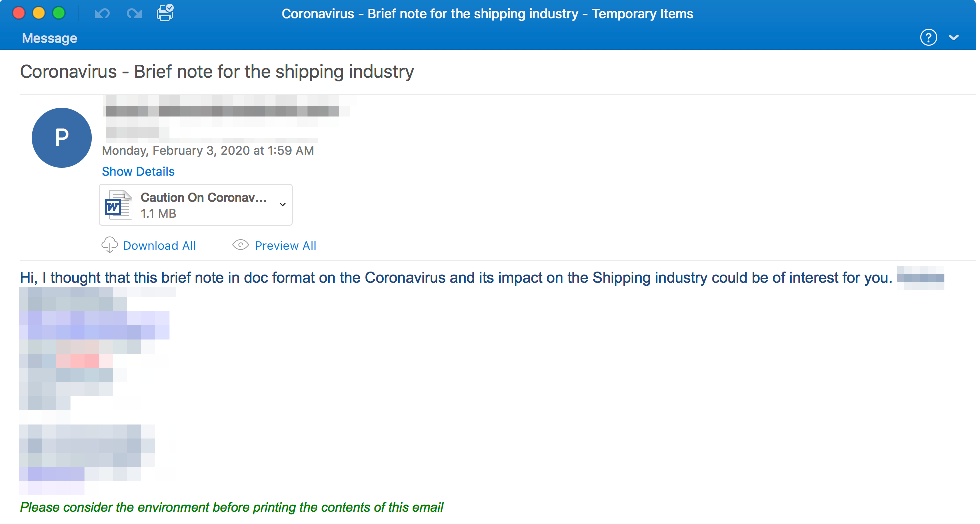The width and height of the screenshot is (980, 524).
Task: Close the message window with red button
Action: pyautogui.click(x=19, y=14)
